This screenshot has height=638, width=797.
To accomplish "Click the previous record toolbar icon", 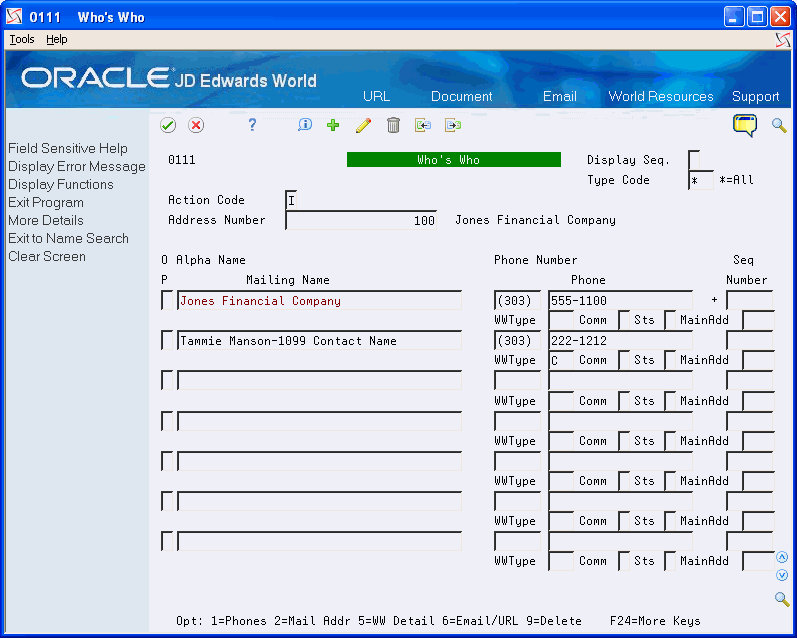I will pyautogui.click(x=423, y=125).
